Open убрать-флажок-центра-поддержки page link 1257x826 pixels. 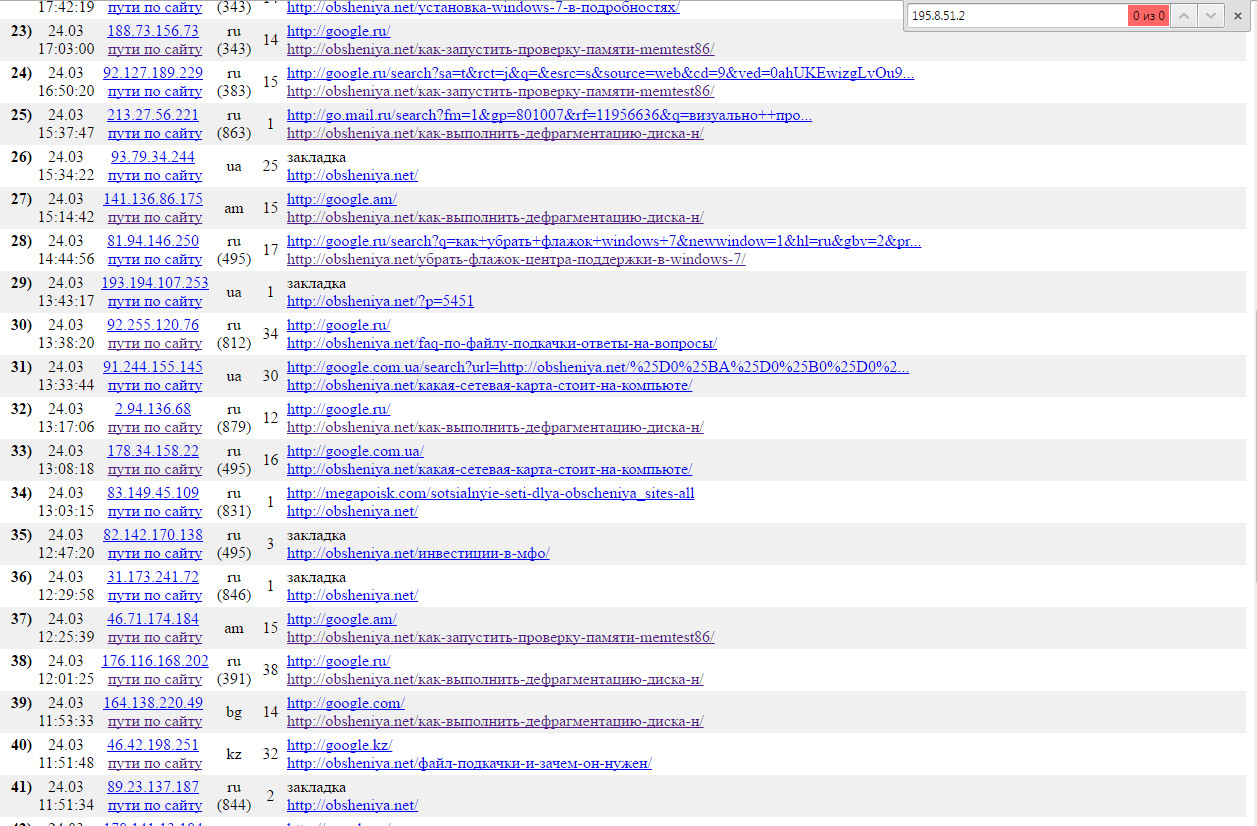click(516, 259)
